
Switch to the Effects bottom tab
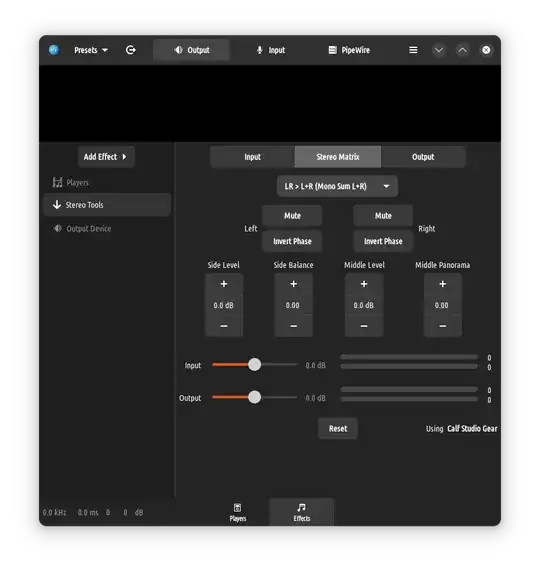pyautogui.click(x=302, y=512)
